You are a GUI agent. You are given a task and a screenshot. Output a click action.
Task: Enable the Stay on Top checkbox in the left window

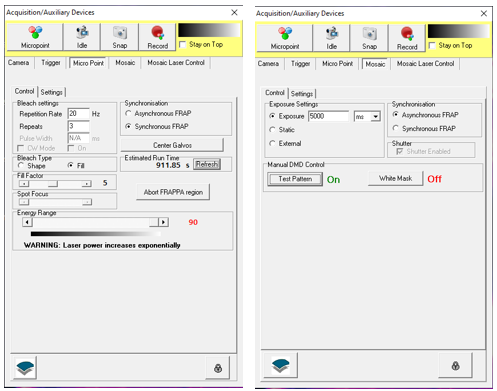pyautogui.click(x=183, y=44)
